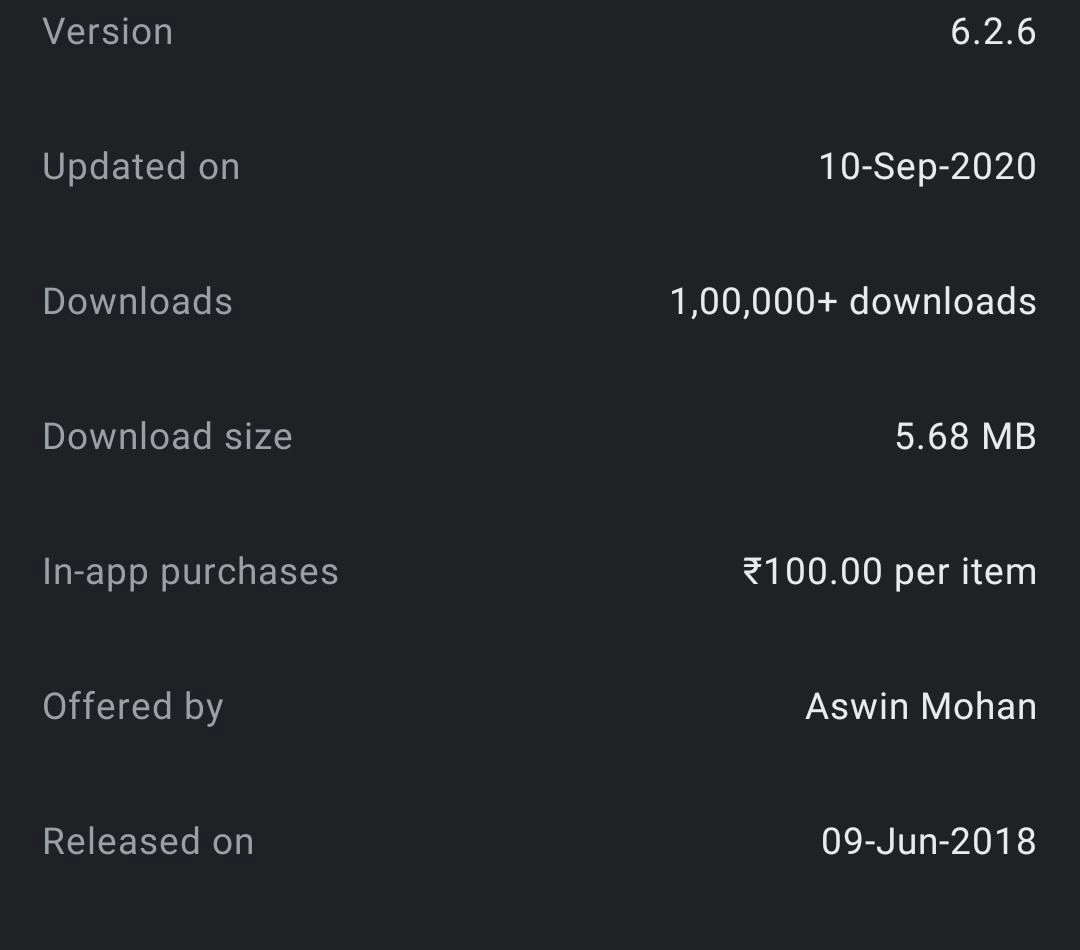This screenshot has height=950, width=1080.
Task: Click the Offered by label
Action: [x=133, y=707]
